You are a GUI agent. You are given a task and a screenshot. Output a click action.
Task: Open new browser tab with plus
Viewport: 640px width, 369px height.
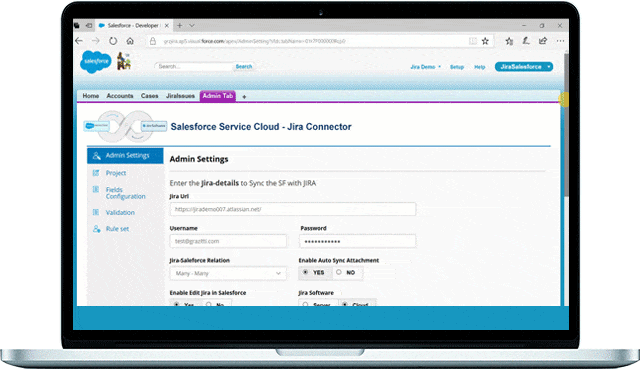[x=180, y=25]
